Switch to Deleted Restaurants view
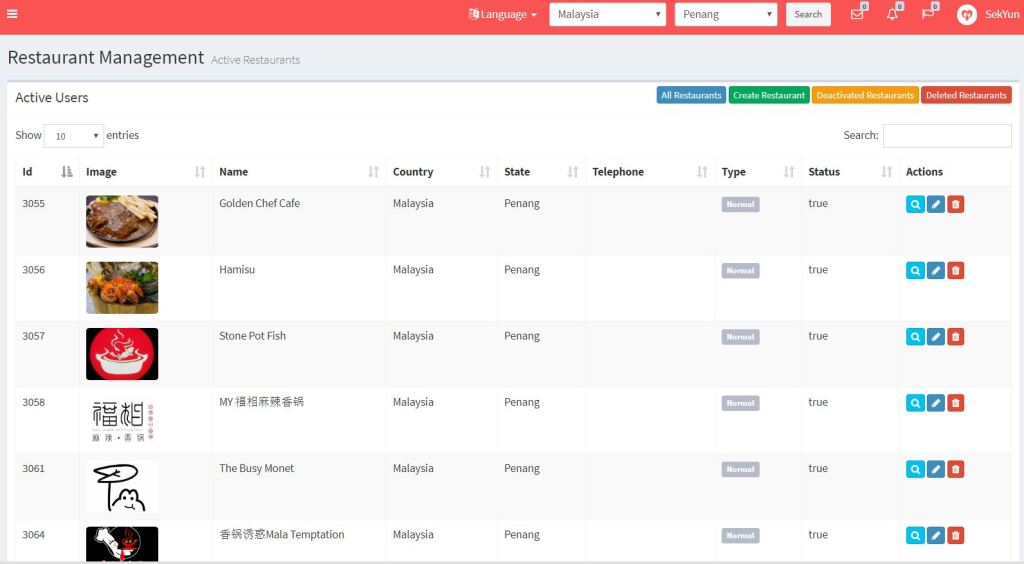The image size is (1024, 564). (x=966, y=95)
